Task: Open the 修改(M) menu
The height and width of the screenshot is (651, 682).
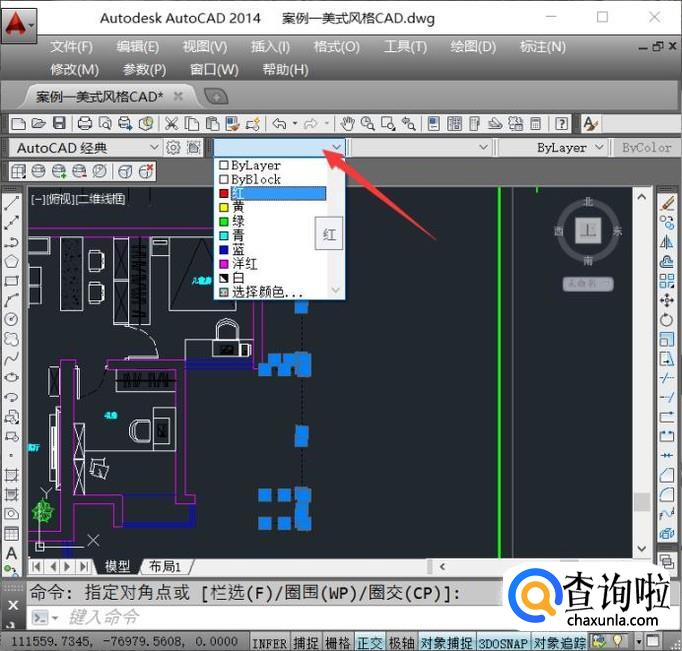Action: point(74,70)
